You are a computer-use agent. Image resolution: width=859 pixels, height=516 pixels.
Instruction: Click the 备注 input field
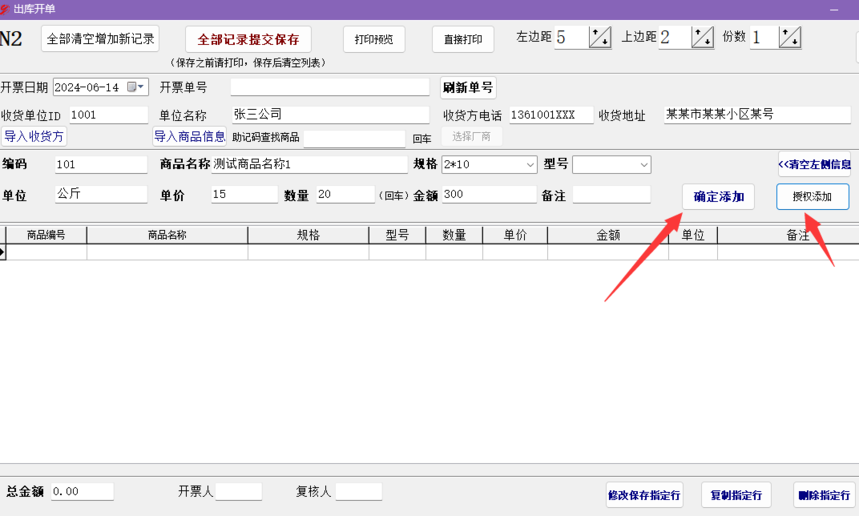tap(611, 194)
